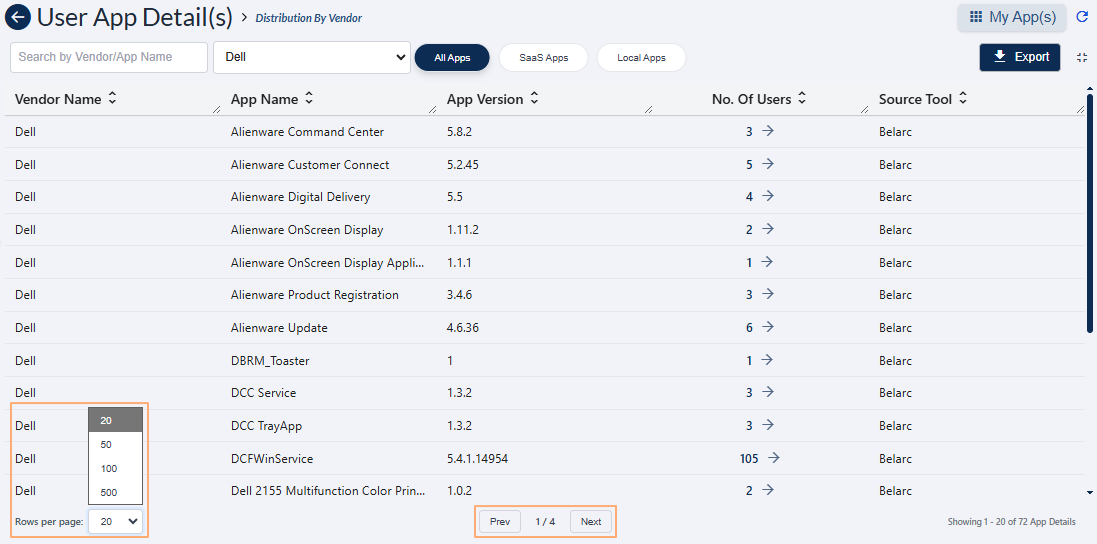The height and width of the screenshot is (544, 1097).
Task: Click Belarc in Alienware Command Center row
Action: pyautogui.click(x=896, y=132)
